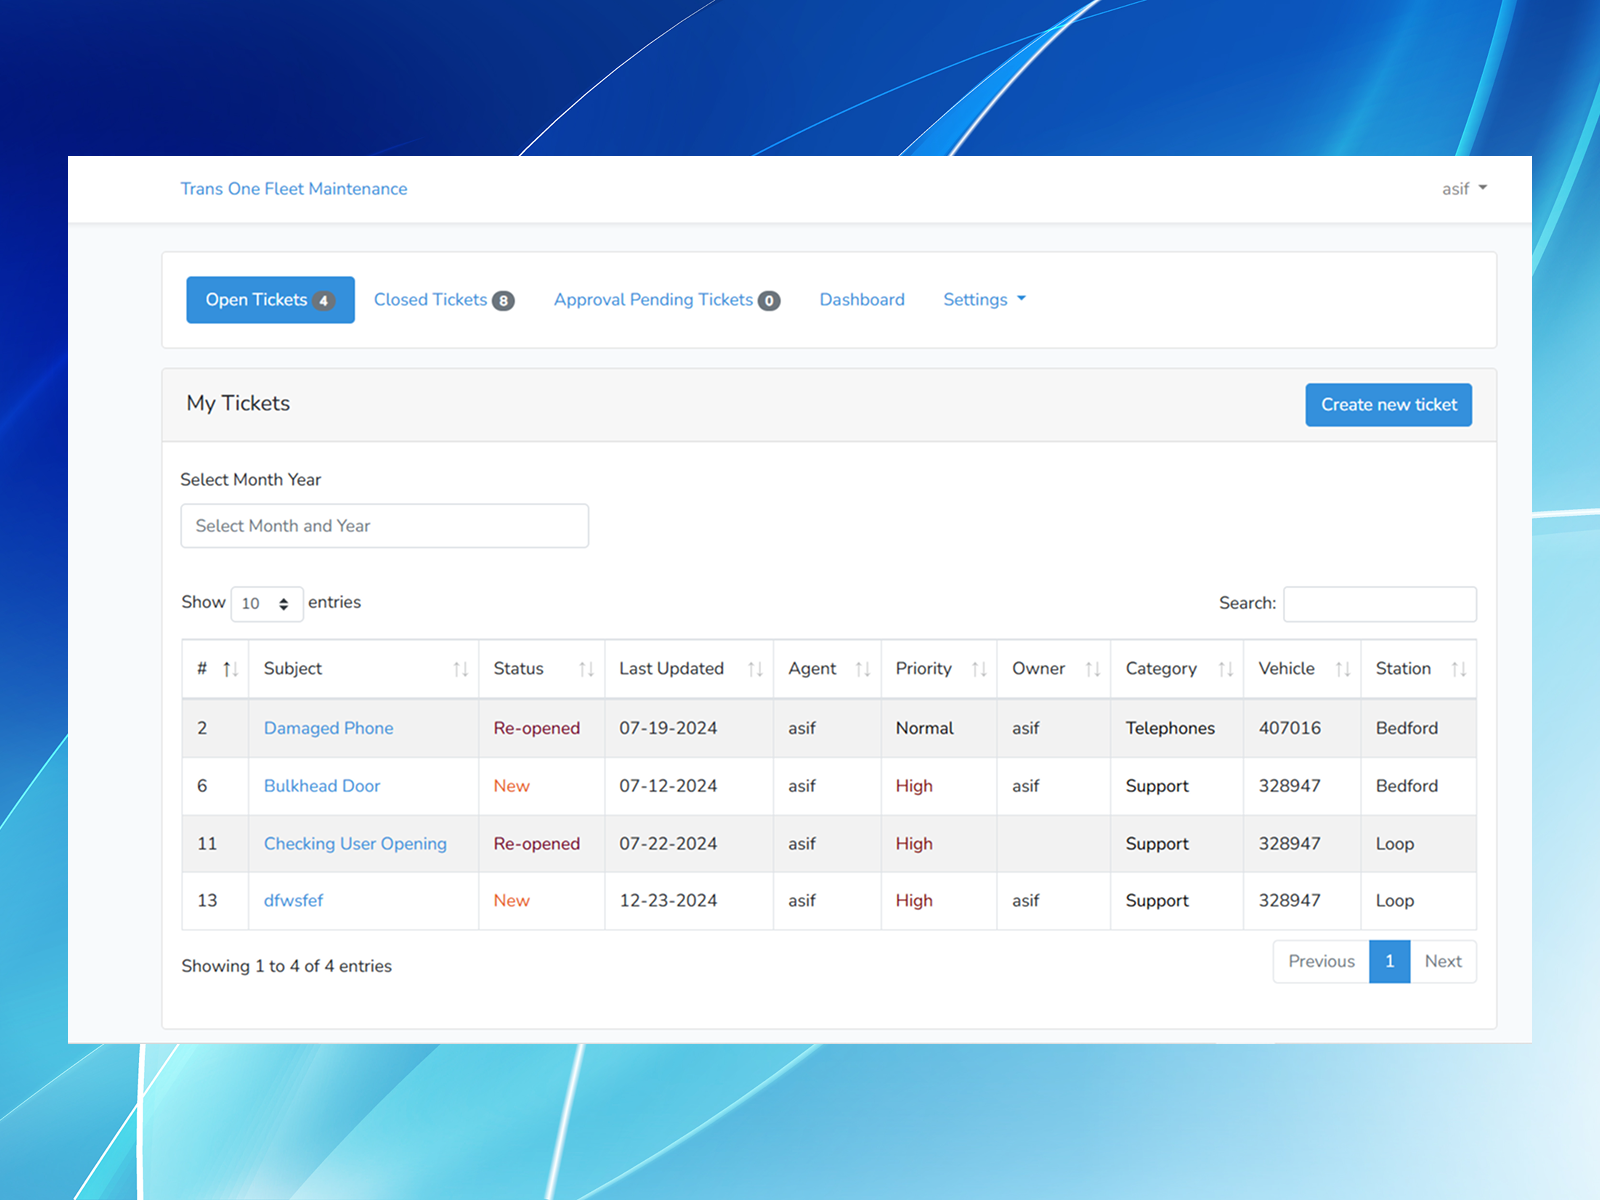Sort by Owner column arrows
The height and width of the screenshot is (1200, 1600).
click(x=1093, y=669)
